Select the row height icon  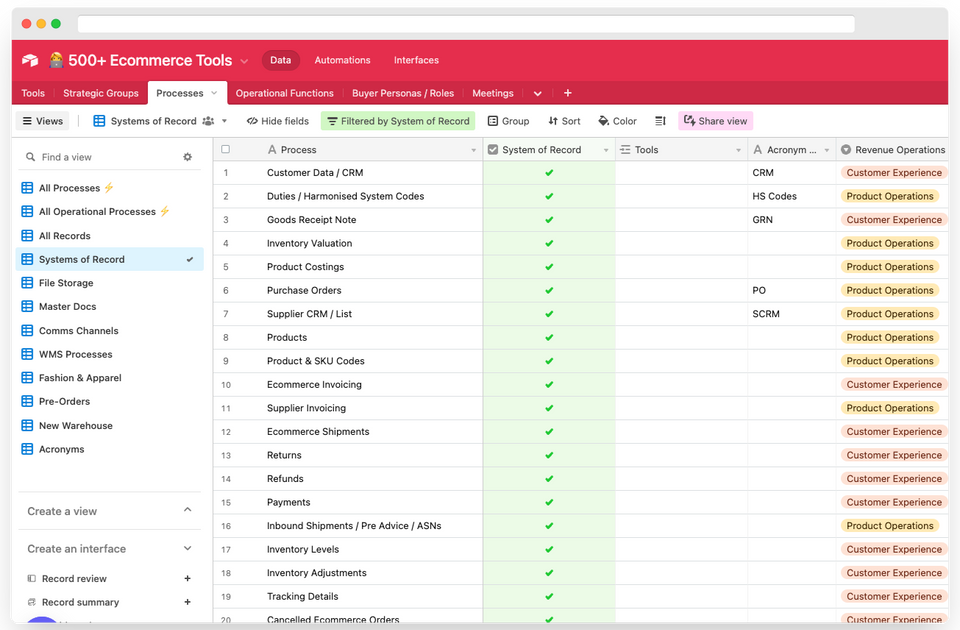pos(660,120)
